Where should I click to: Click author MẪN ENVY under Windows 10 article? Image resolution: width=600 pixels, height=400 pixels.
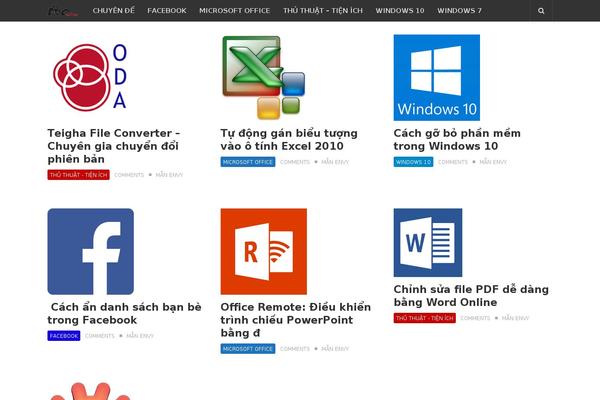[493, 162]
